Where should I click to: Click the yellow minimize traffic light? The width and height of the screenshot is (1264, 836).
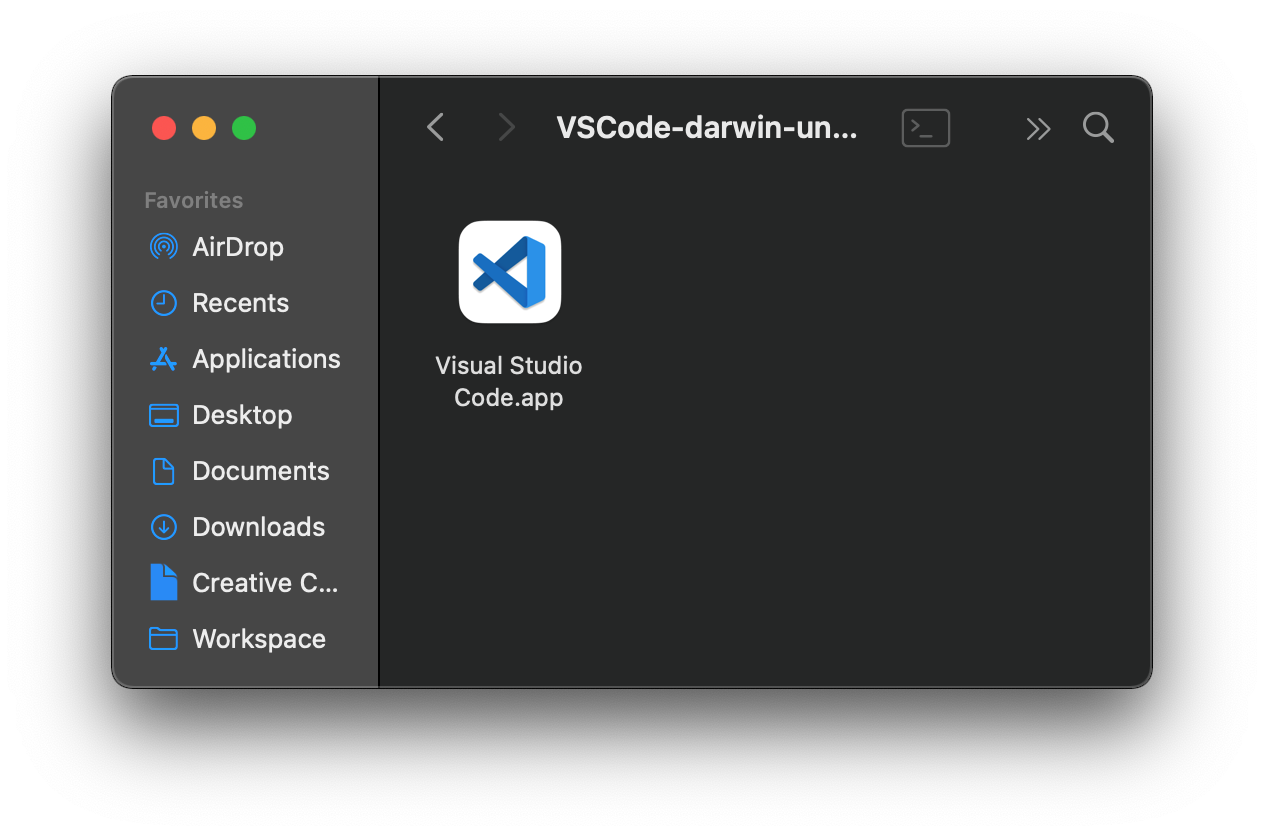click(x=203, y=128)
